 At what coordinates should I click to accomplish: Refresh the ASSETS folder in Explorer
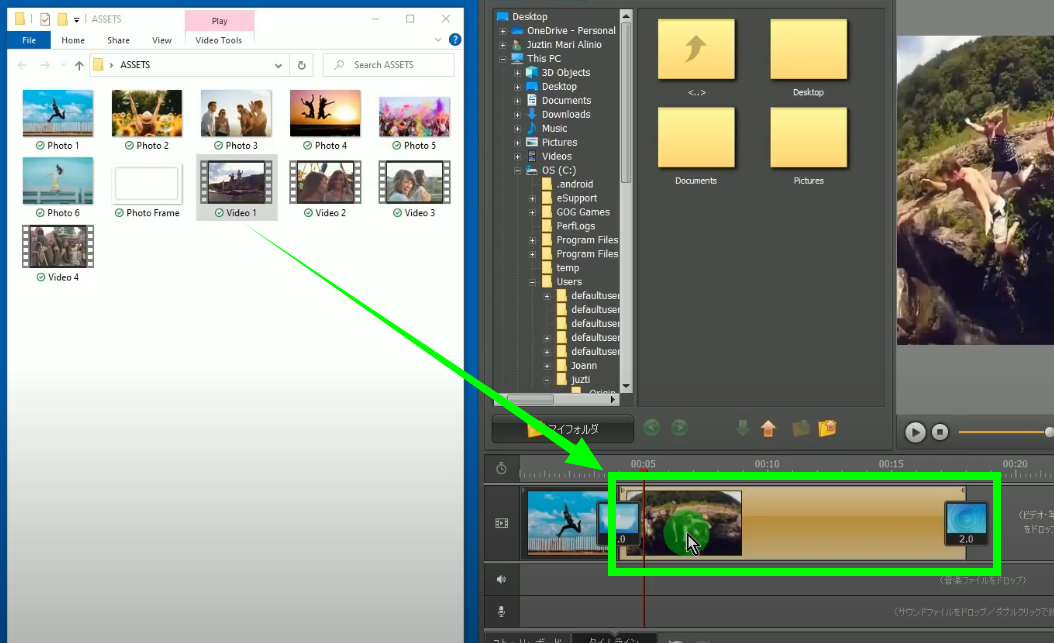(302, 65)
